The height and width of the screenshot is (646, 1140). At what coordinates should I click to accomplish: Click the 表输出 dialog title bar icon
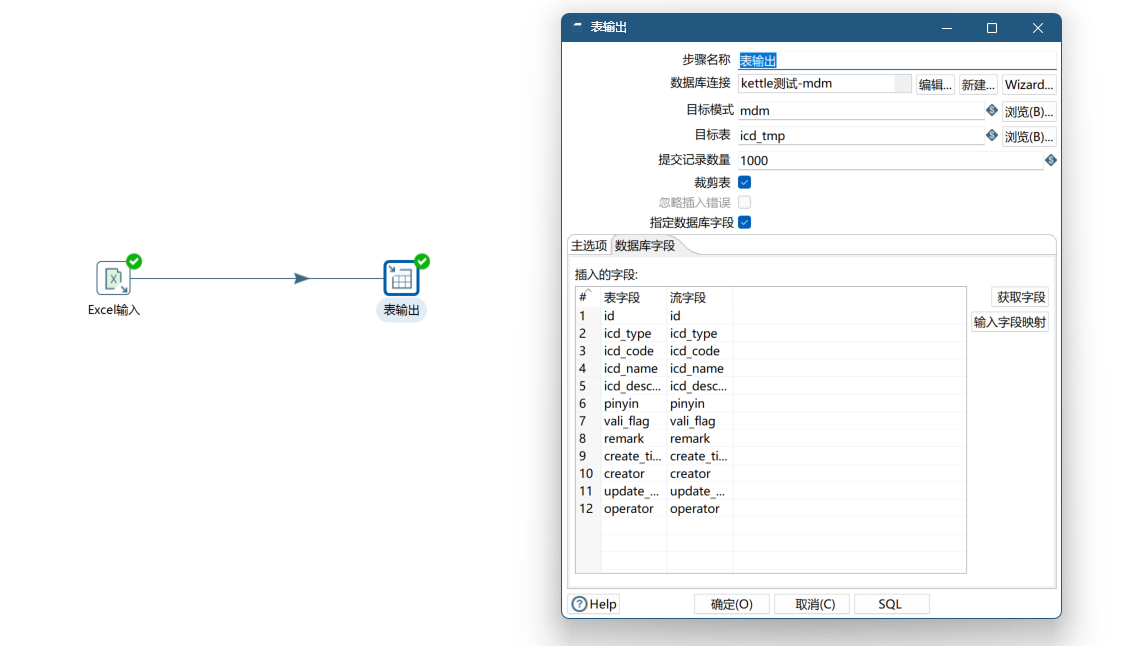(x=577, y=28)
